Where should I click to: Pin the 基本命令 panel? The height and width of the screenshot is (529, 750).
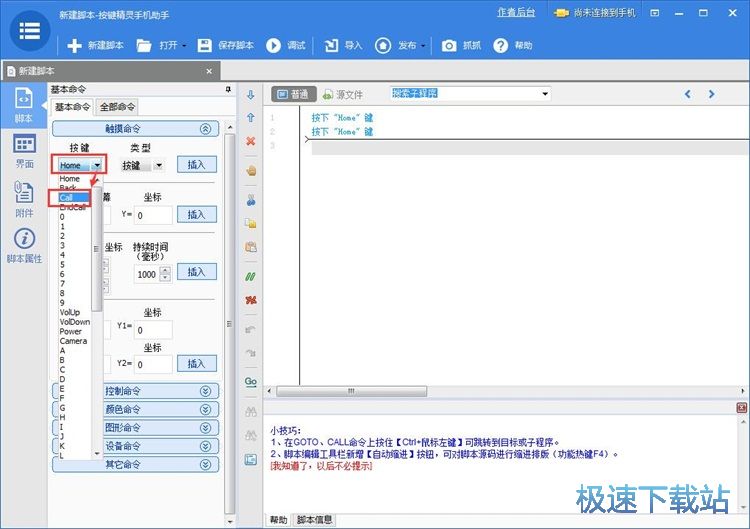coord(228,89)
